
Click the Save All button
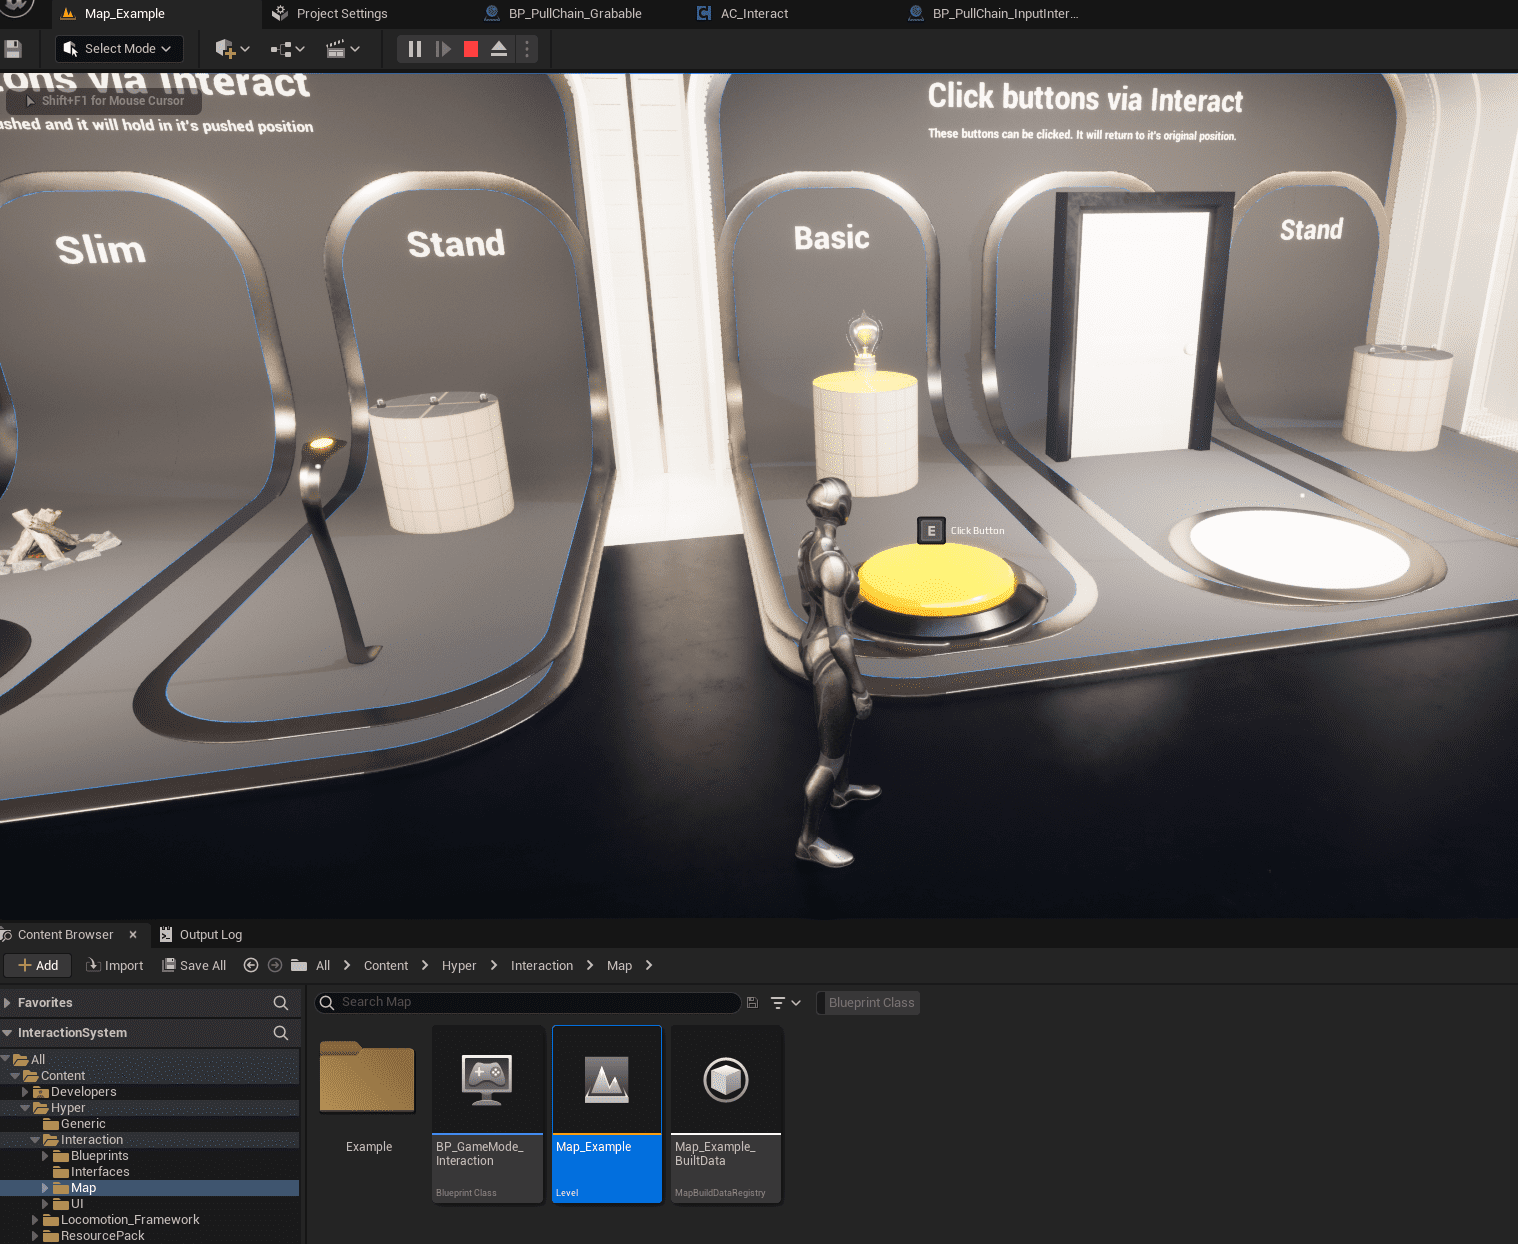(x=195, y=965)
